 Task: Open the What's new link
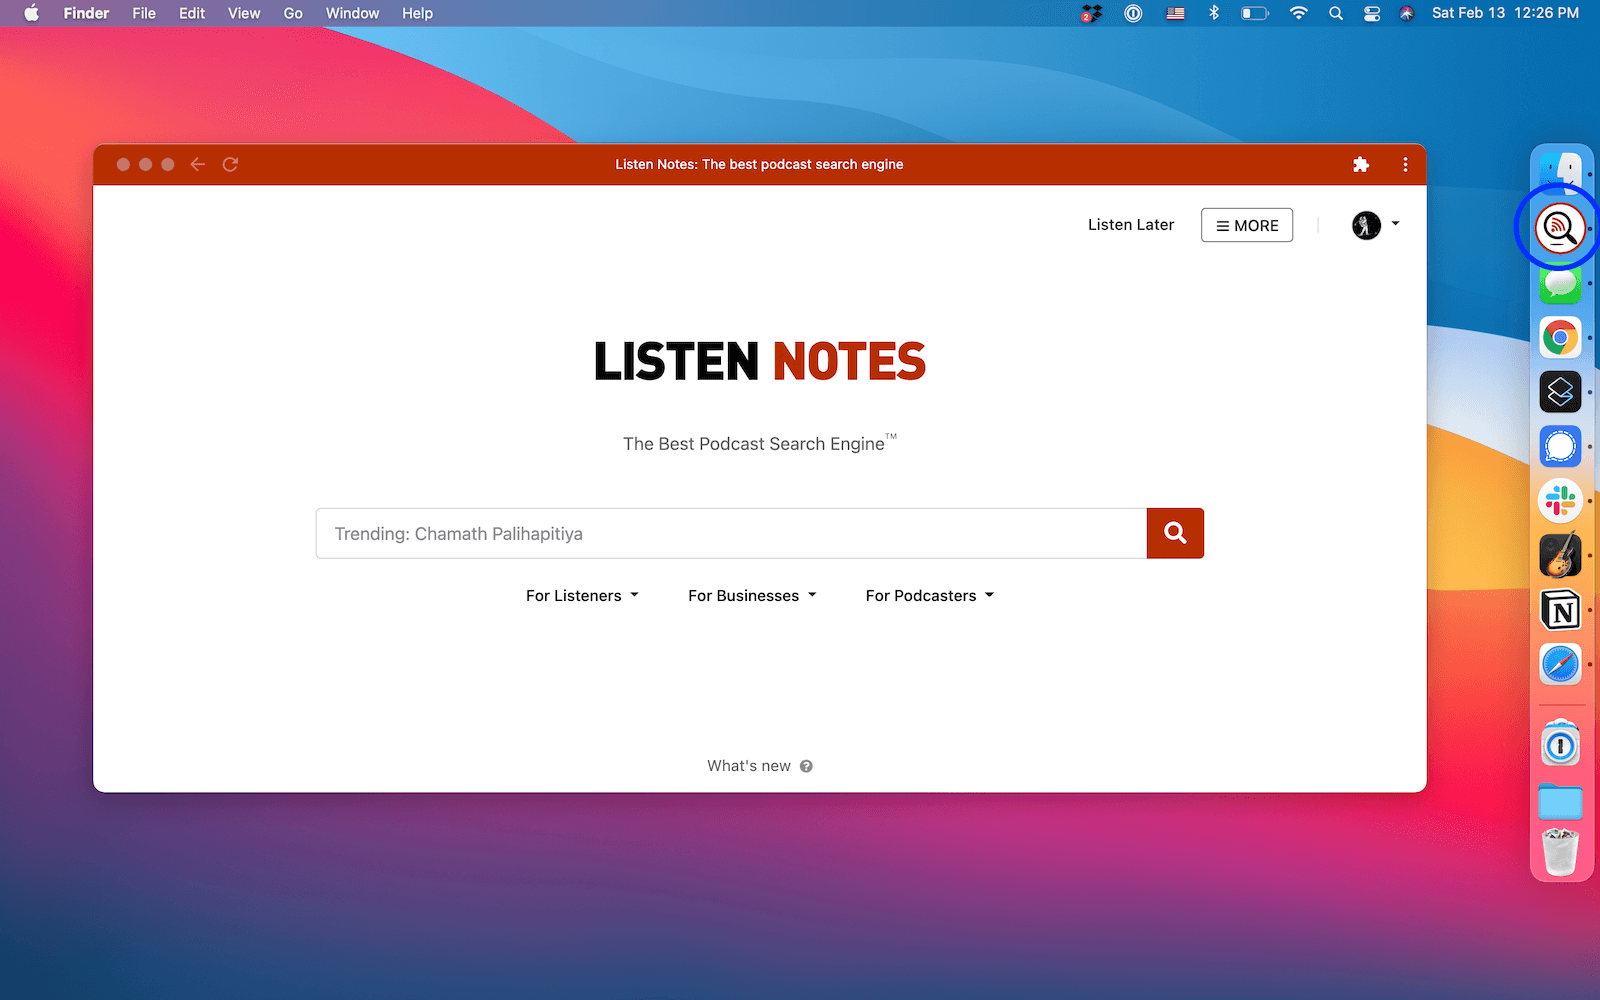[x=749, y=766]
